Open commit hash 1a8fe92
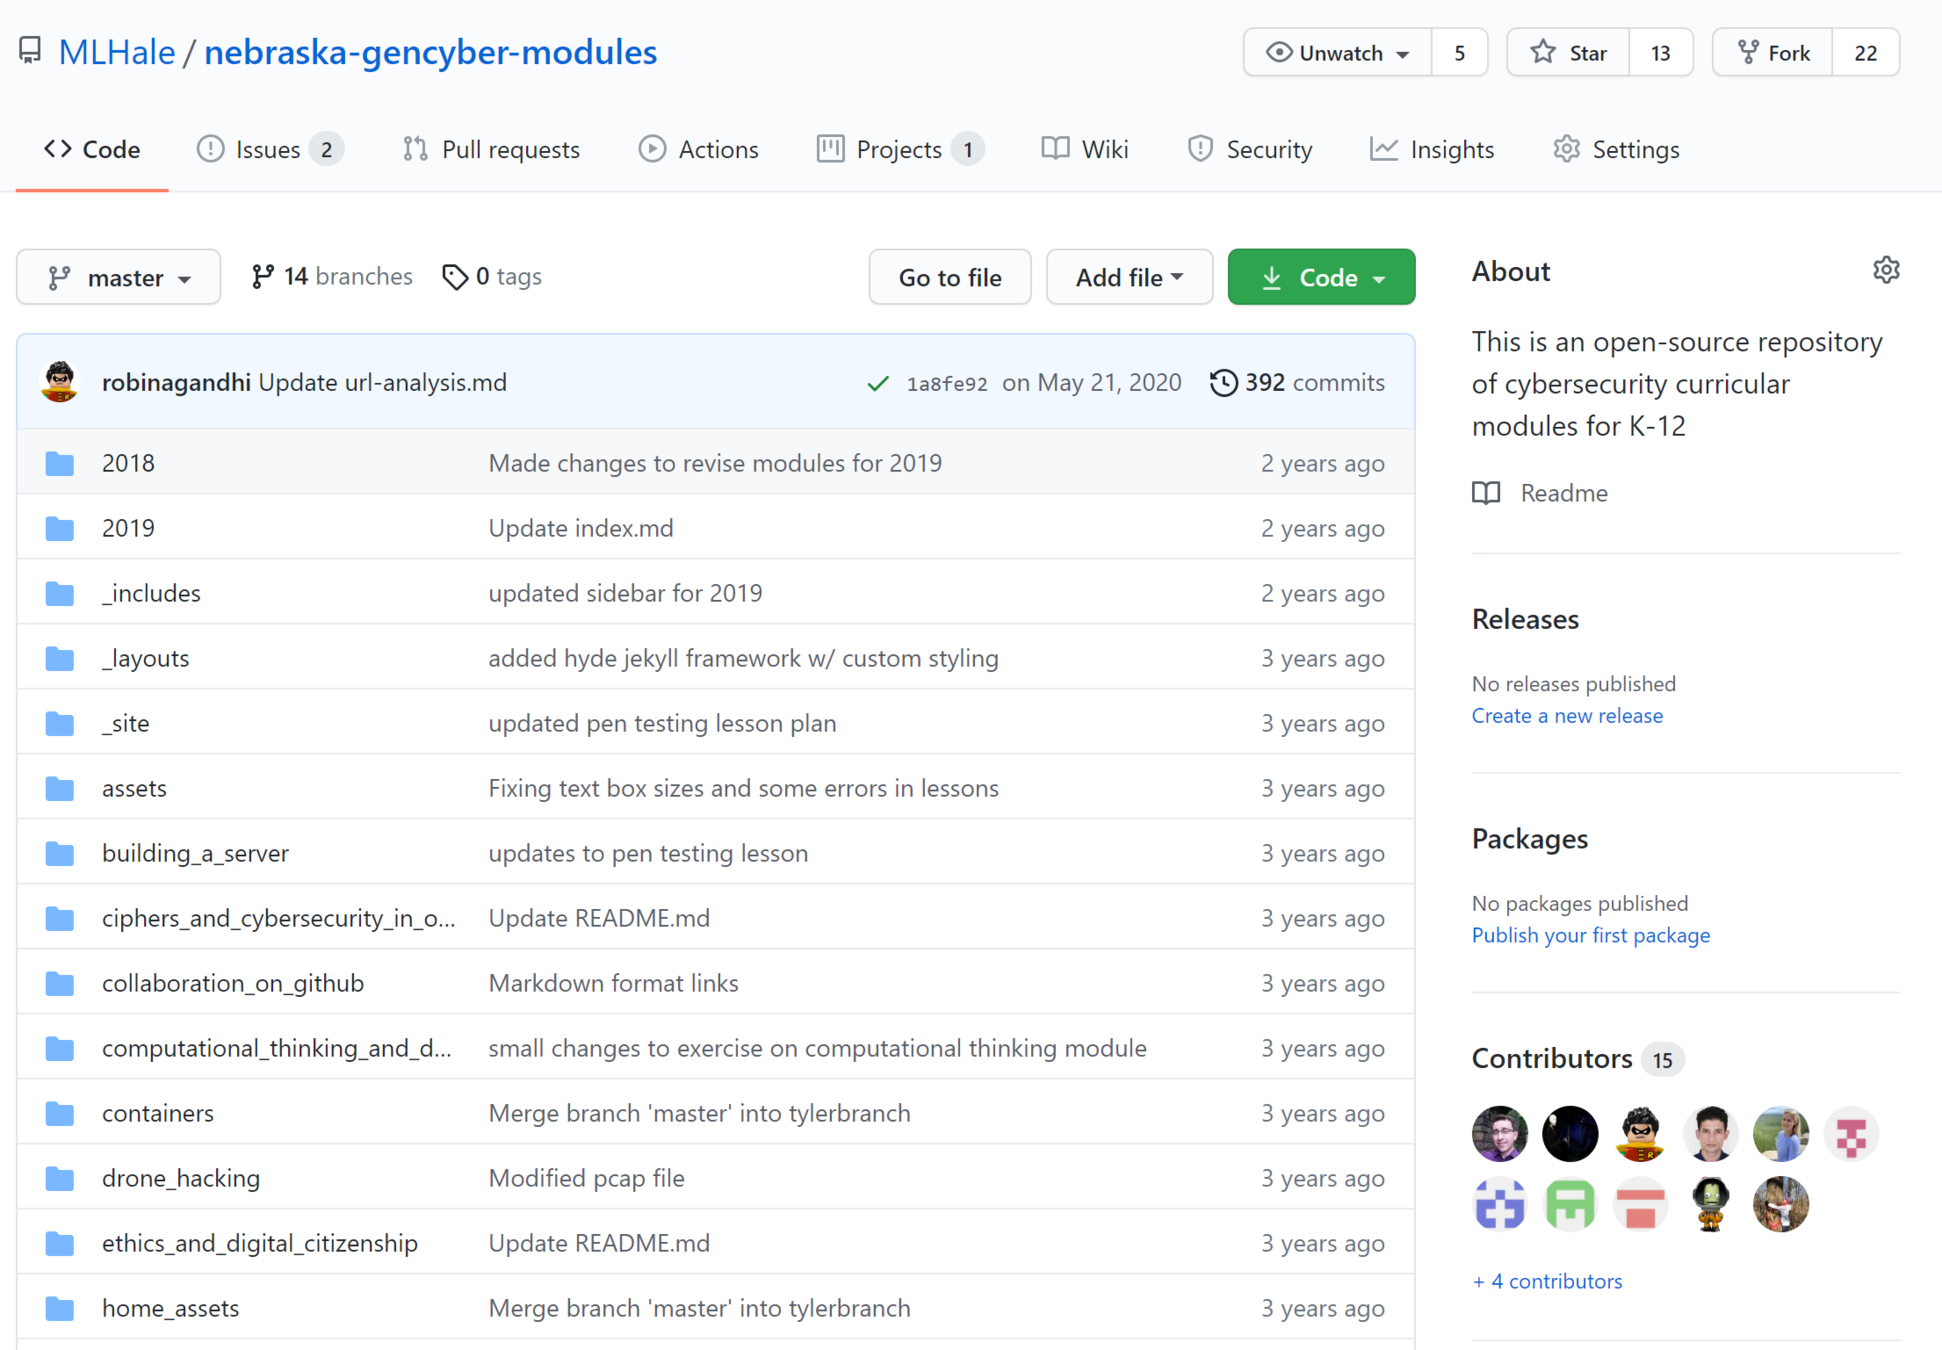Viewport: 1942px width, 1350px height. 946,384
